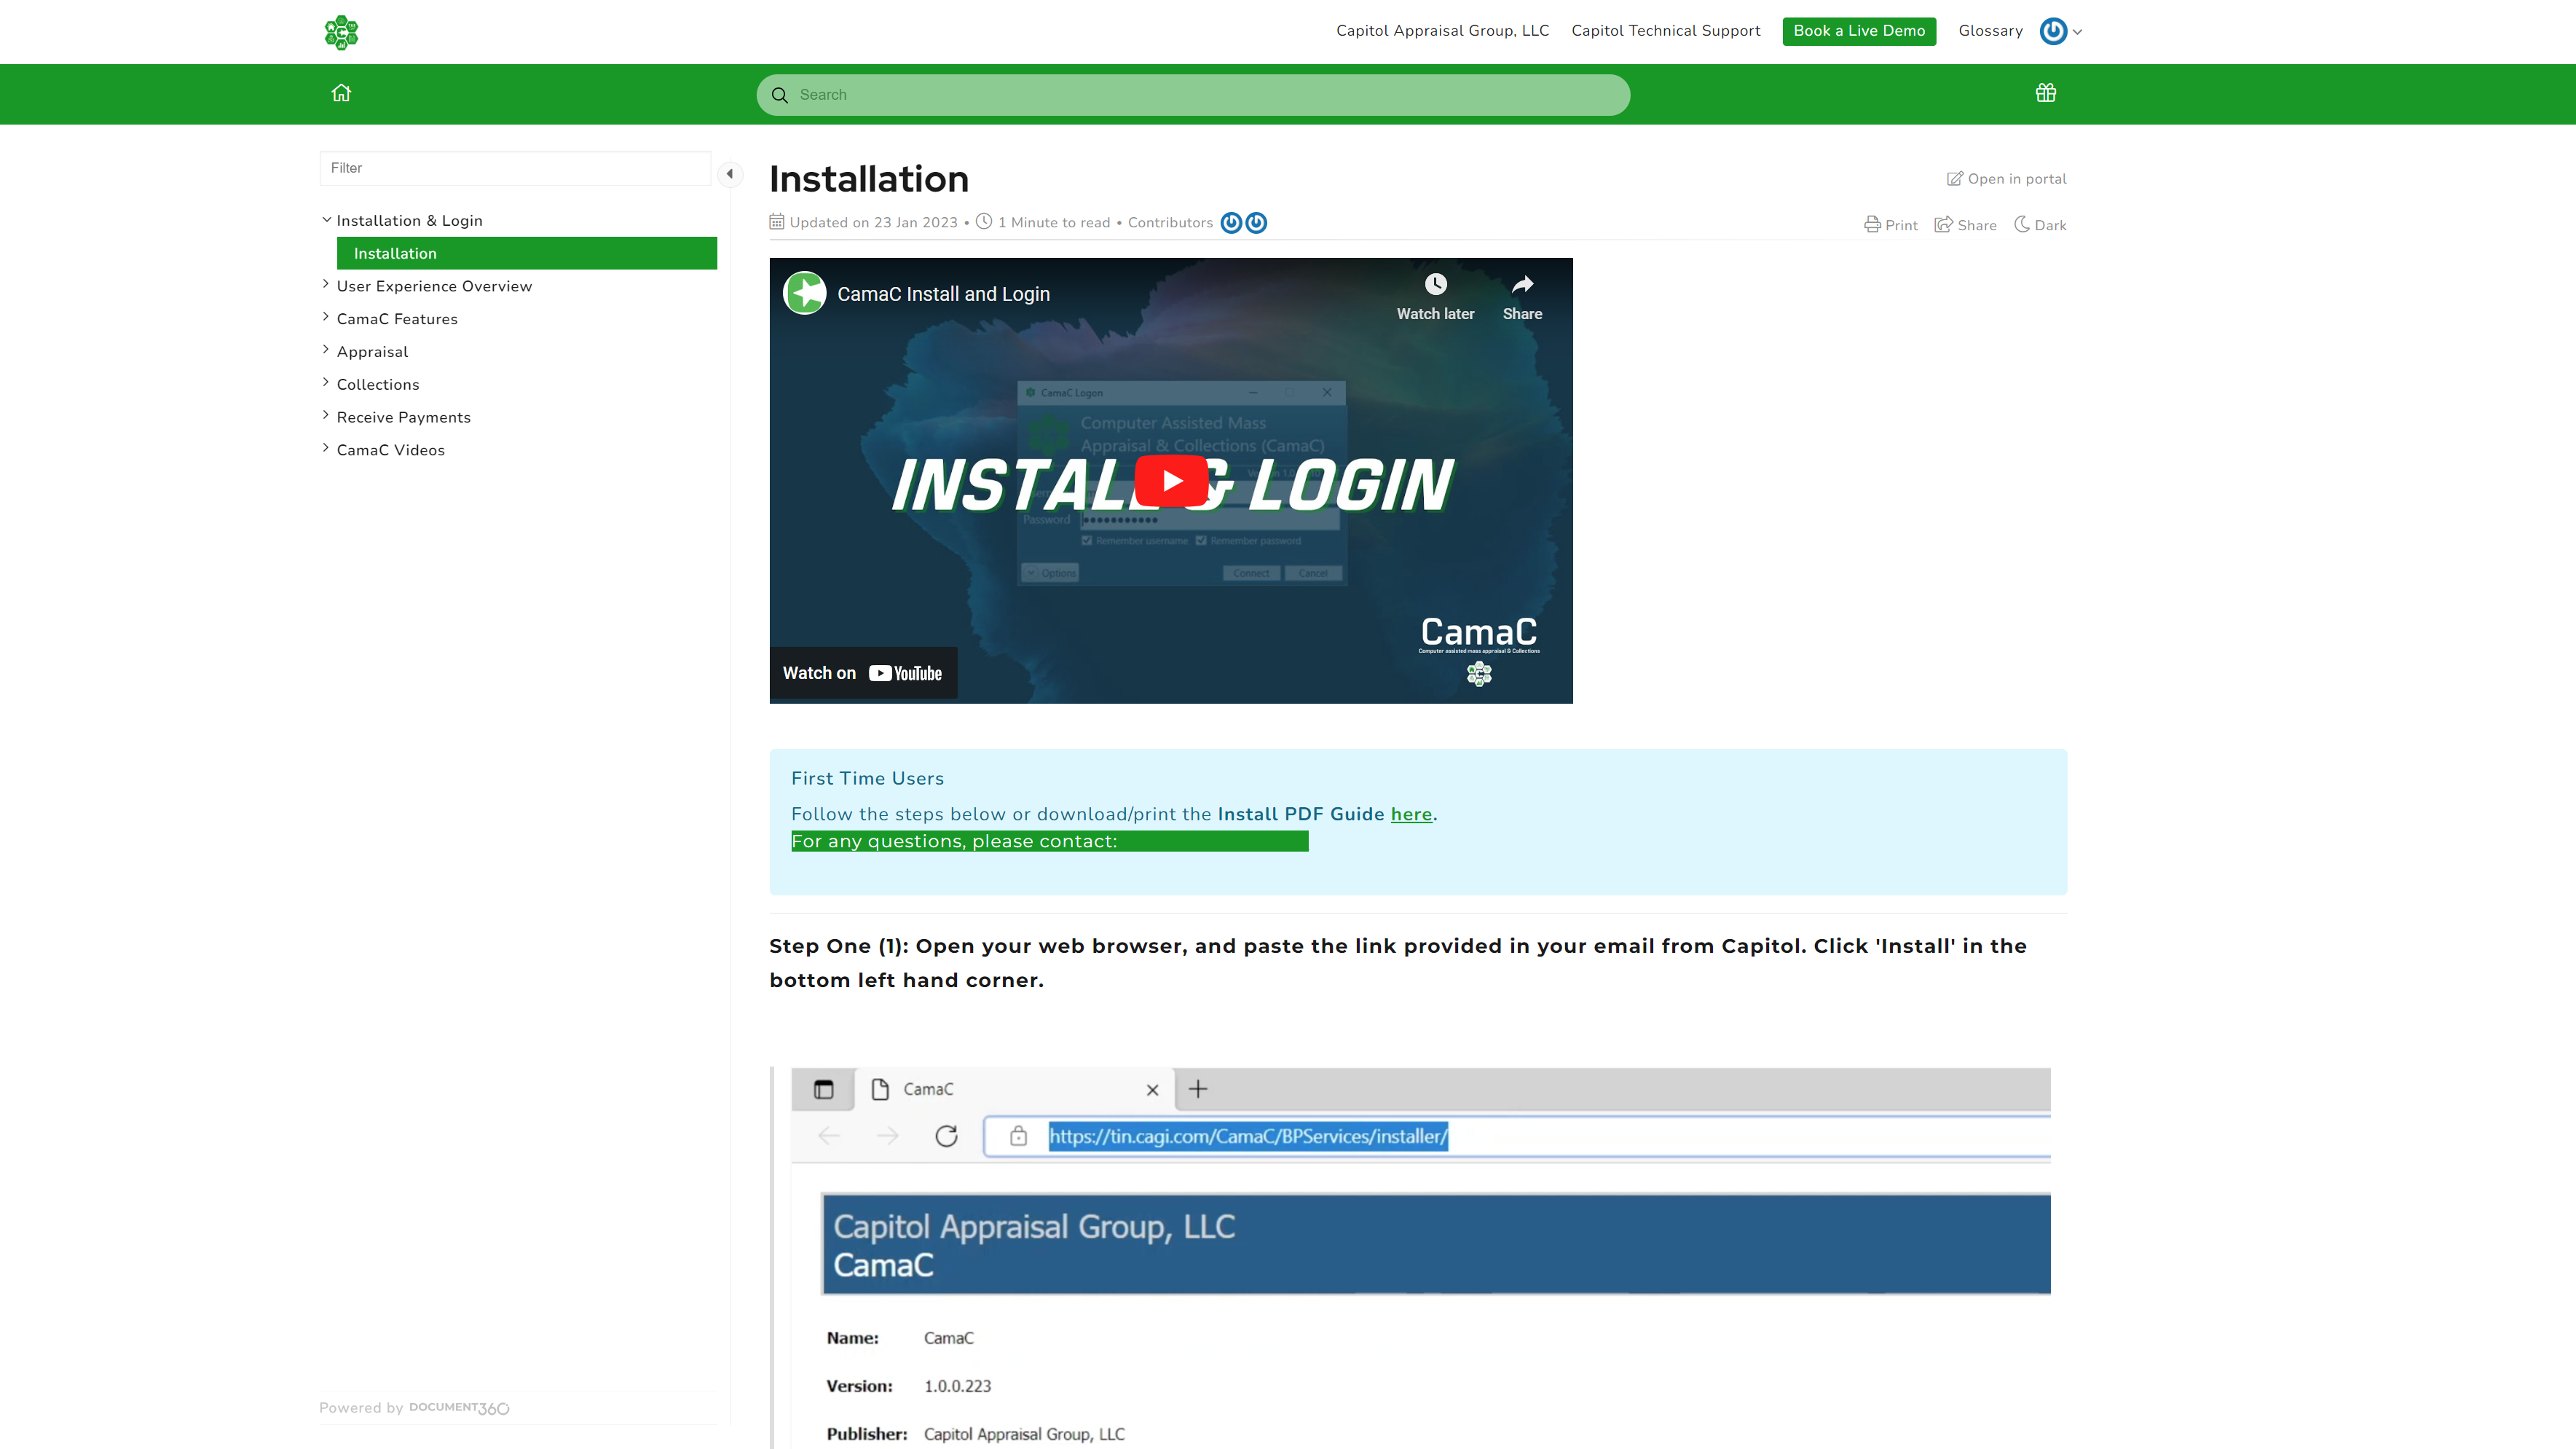
Task: Click the Watch later clock icon
Action: point(1435,285)
